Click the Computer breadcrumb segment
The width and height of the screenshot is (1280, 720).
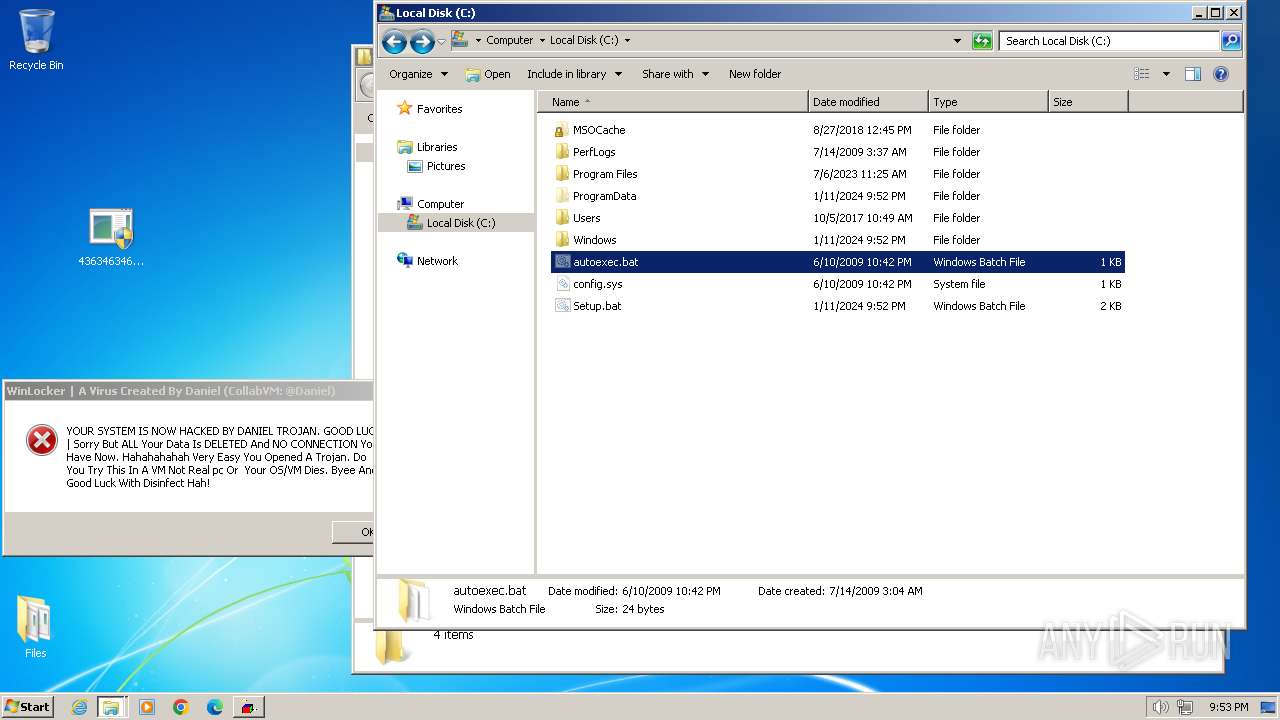point(509,41)
